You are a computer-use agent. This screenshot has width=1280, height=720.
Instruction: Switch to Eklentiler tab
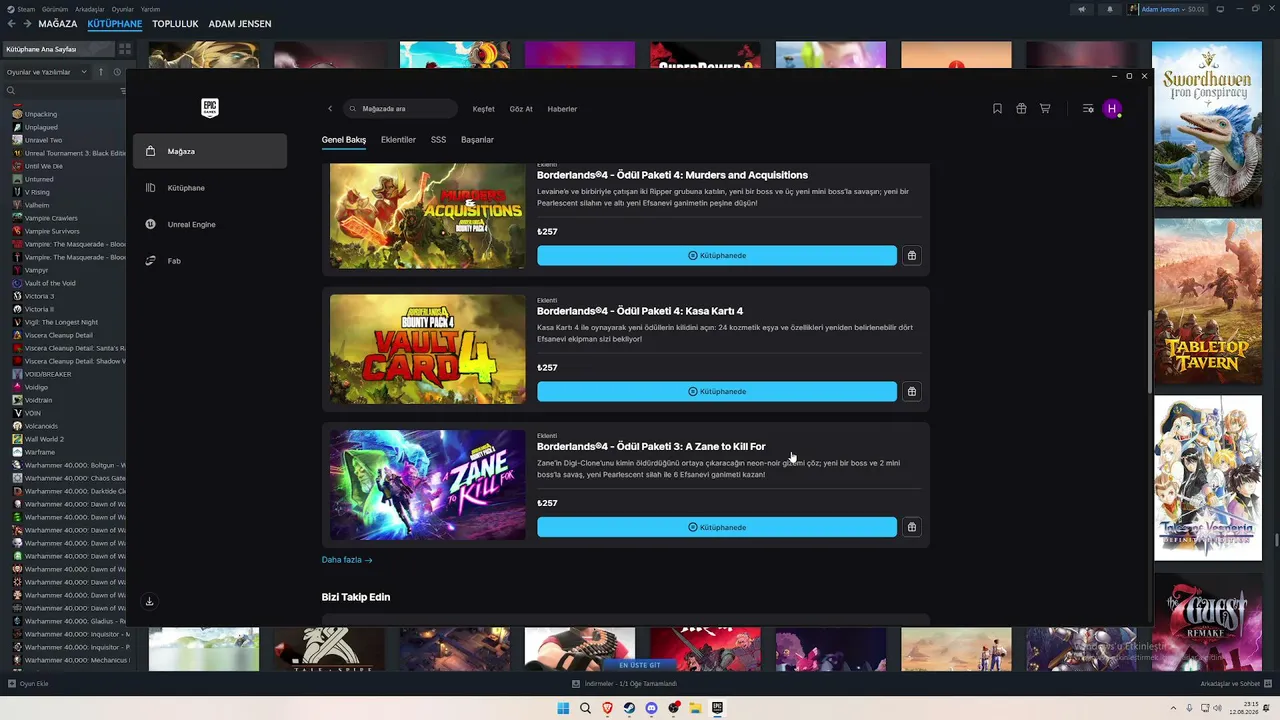[398, 140]
